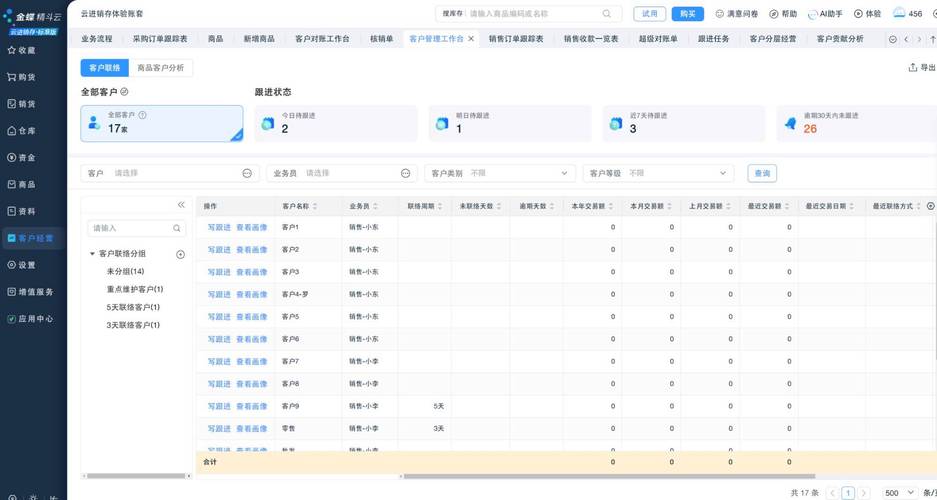Click the search magnifier in the top search box

[607, 14]
